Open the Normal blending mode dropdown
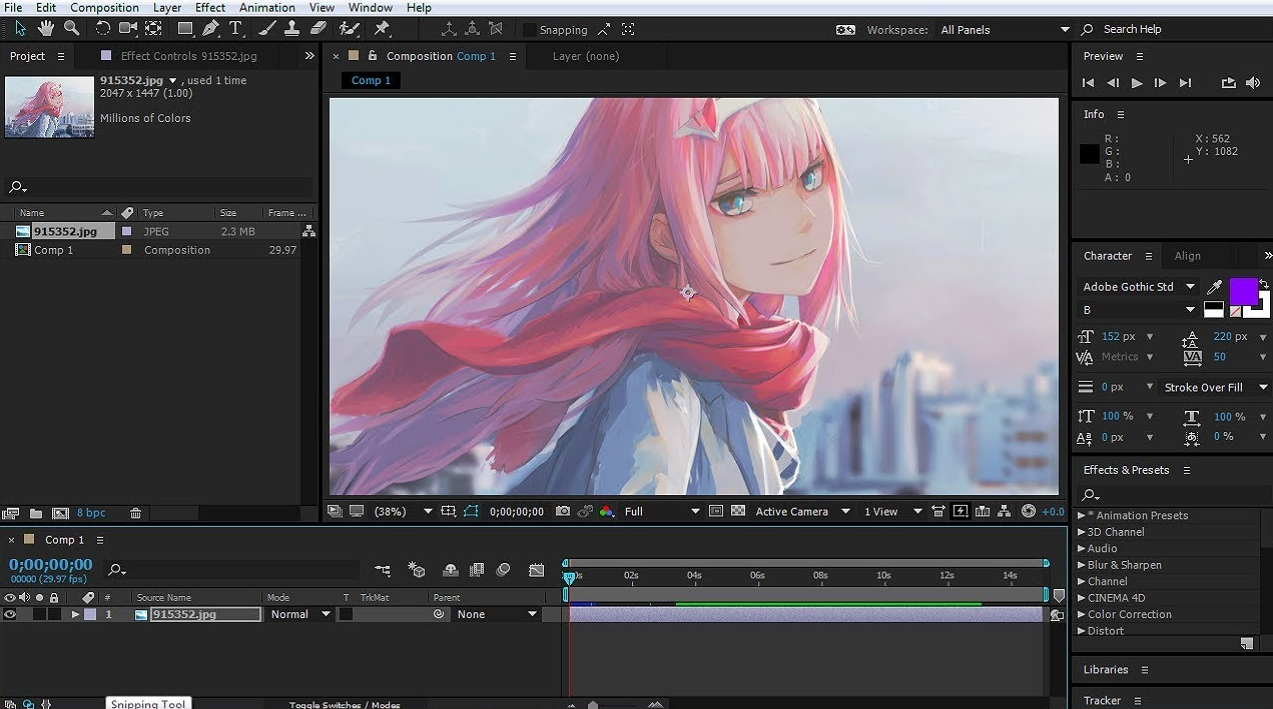This screenshot has height=709, width=1273. 300,614
